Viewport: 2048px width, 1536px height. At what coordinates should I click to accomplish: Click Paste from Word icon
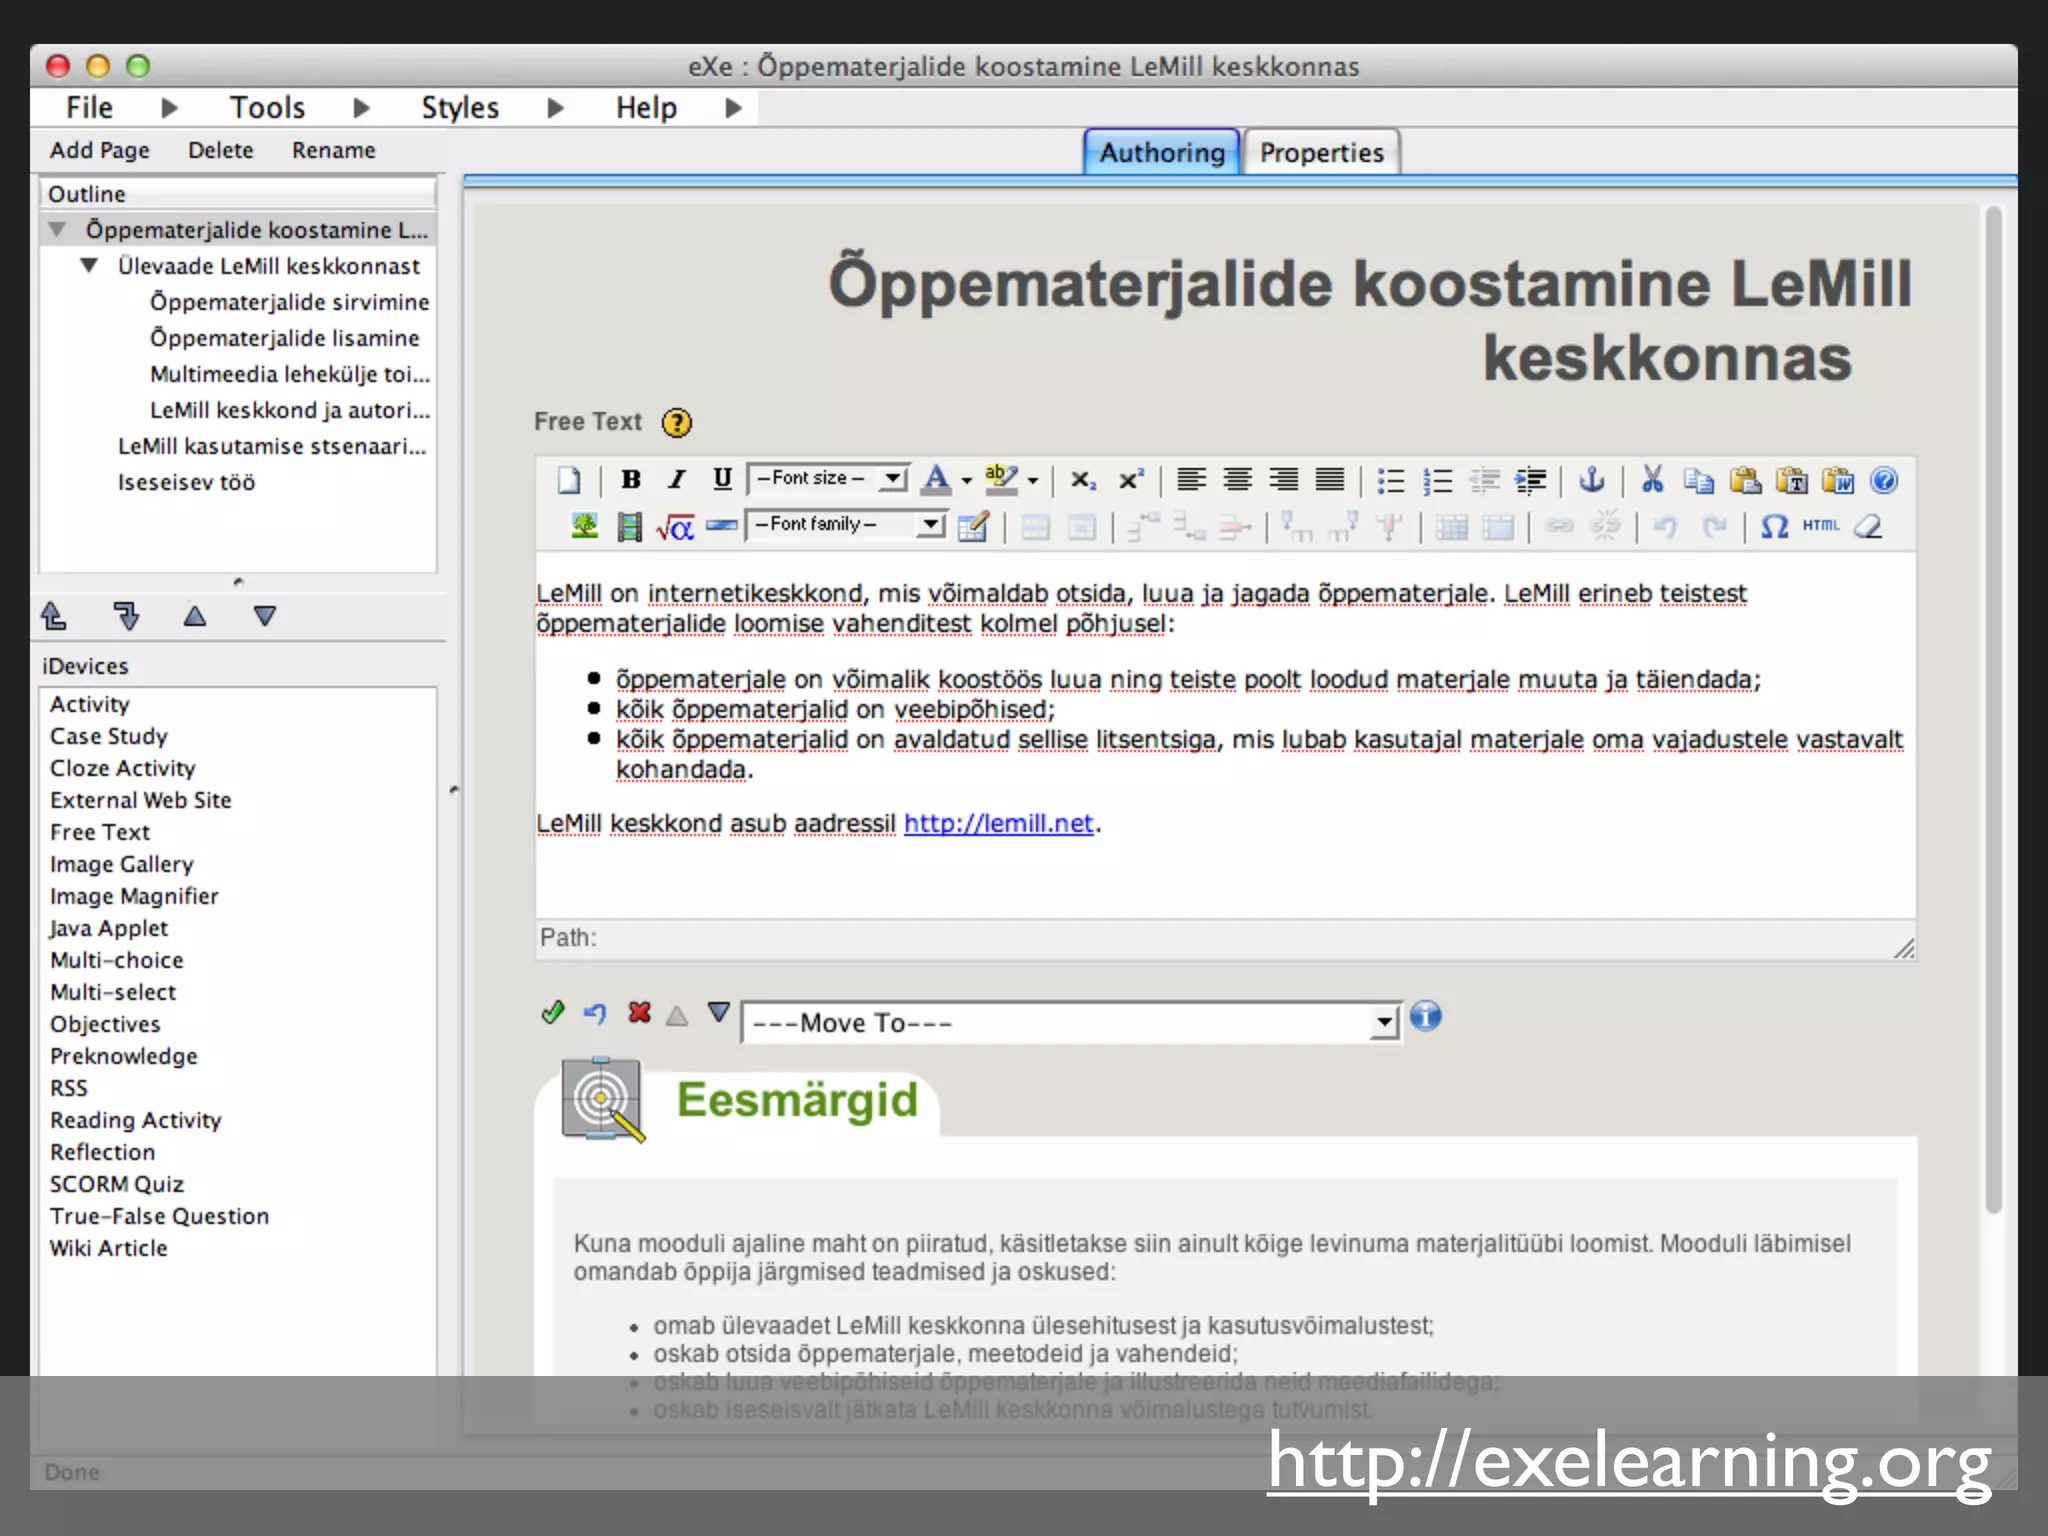(1838, 481)
